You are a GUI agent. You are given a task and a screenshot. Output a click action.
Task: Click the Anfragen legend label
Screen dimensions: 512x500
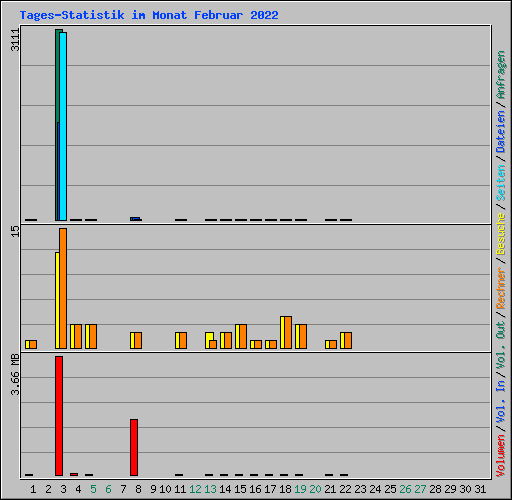click(x=501, y=74)
